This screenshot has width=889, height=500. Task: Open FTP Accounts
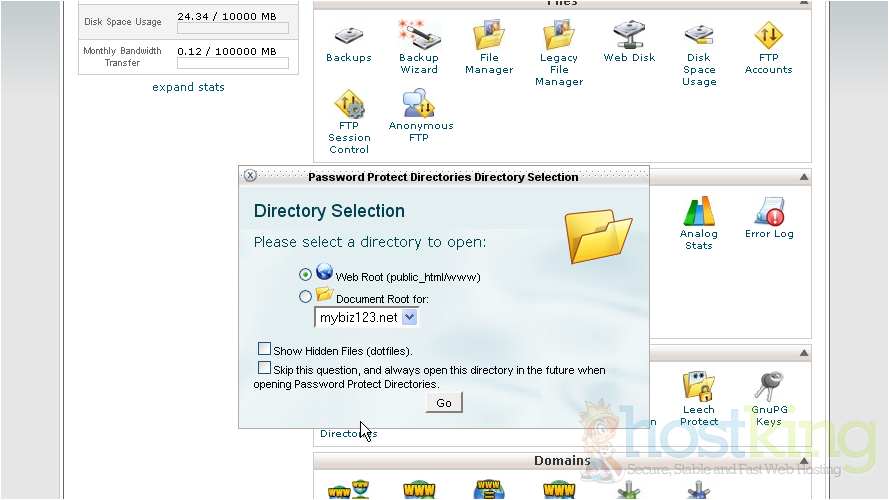pyautogui.click(x=768, y=48)
